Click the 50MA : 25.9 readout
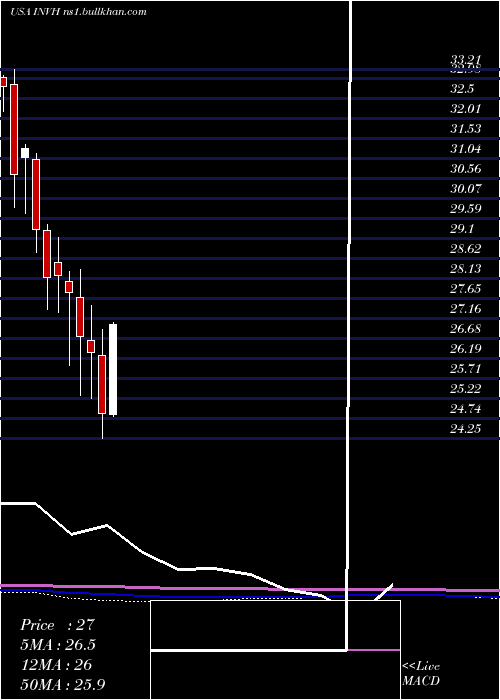Viewport: 500px width, 700px height. tap(63, 685)
